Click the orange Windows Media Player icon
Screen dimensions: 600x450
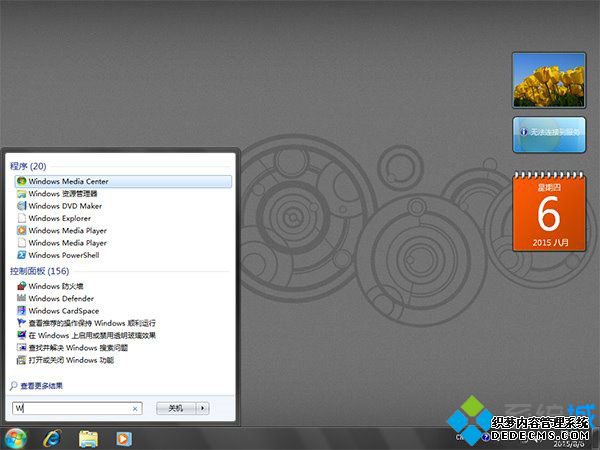click(21, 230)
